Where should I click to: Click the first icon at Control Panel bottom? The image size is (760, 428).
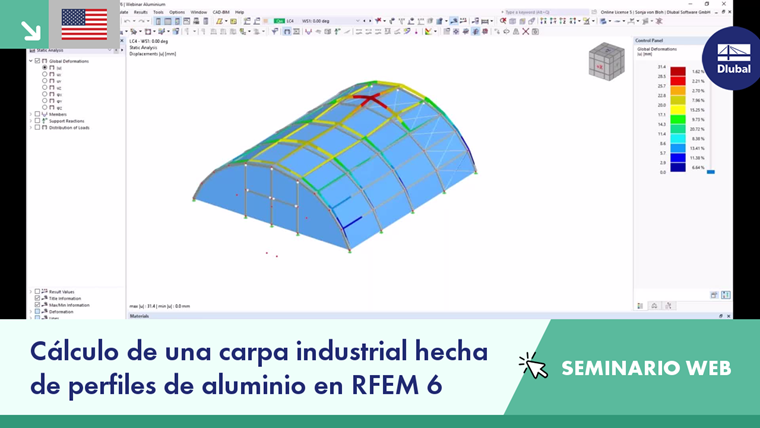click(640, 306)
